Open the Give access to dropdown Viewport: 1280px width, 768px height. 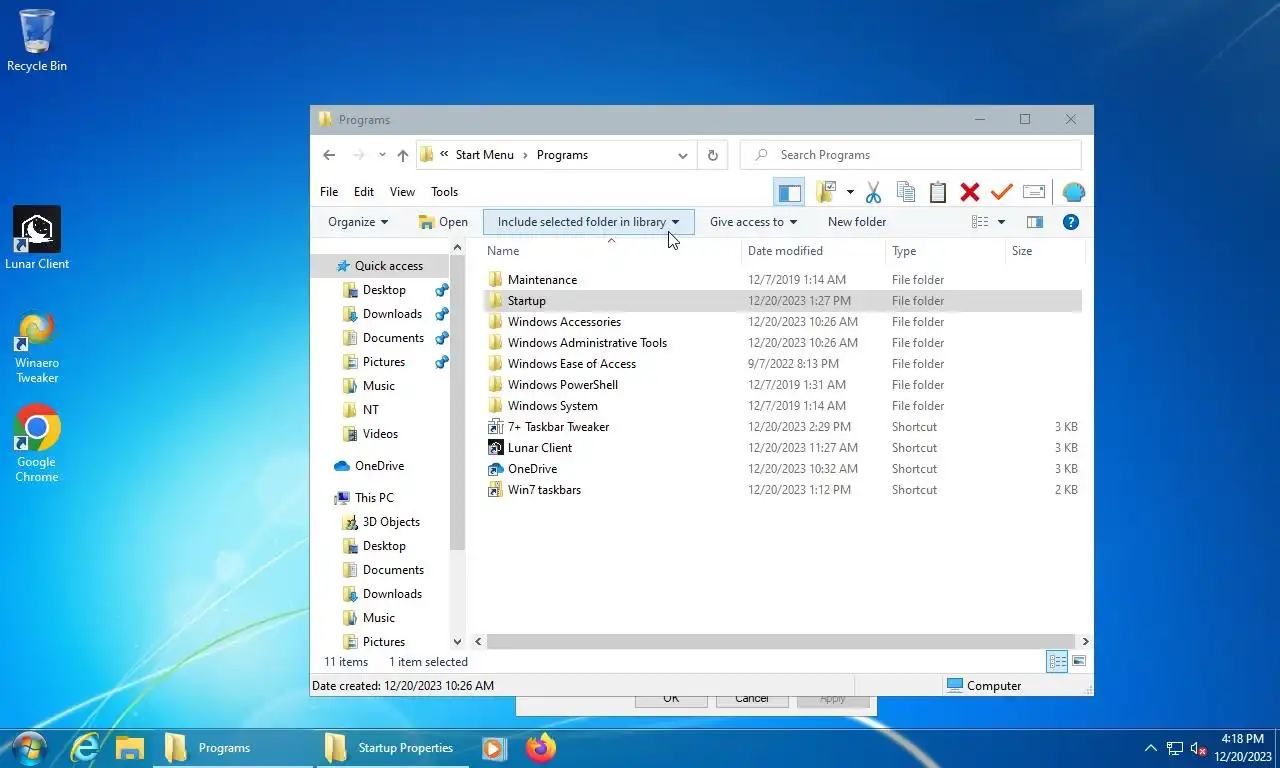point(753,222)
